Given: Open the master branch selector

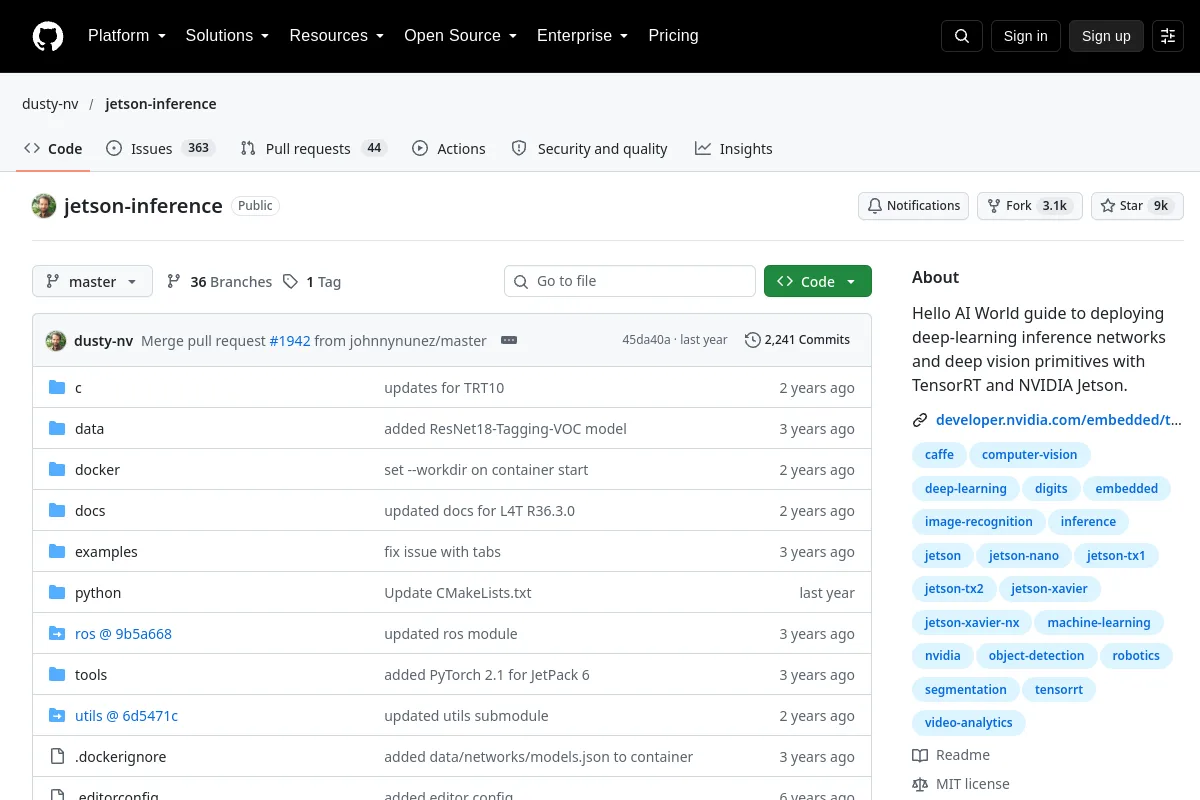Looking at the screenshot, I should coord(92,282).
